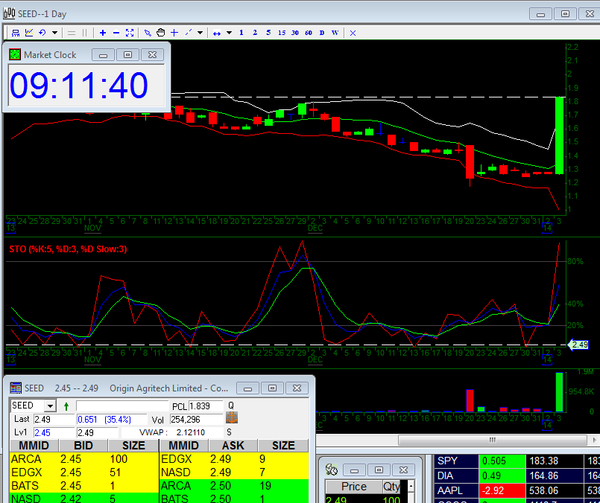This screenshot has height=503, width=600.
Task: Select the Weekly (W) timeframe
Action: click(335, 33)
